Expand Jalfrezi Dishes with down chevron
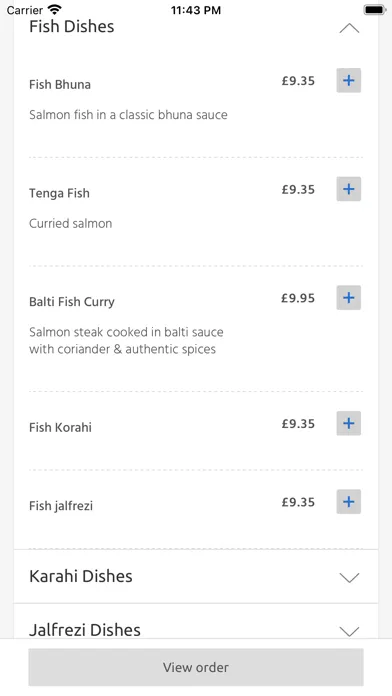 [x=349, y=631]
